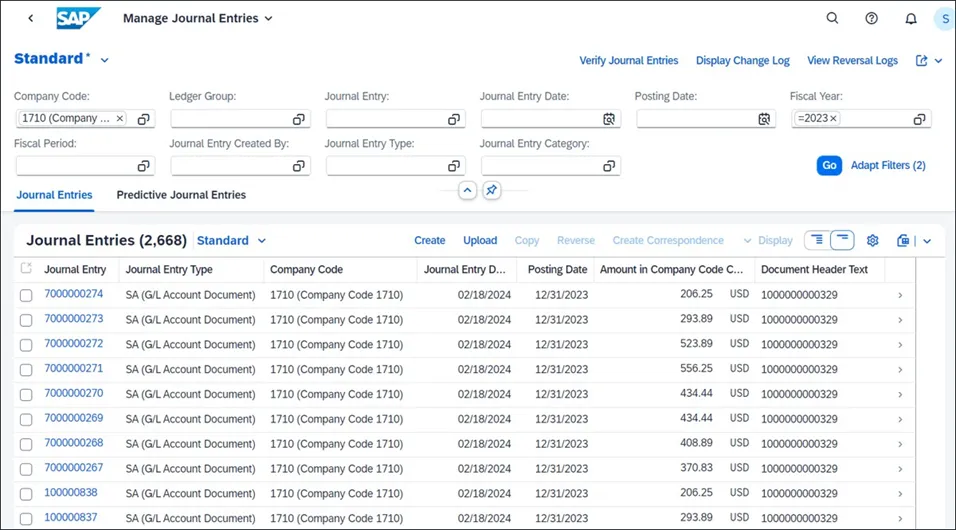Select the Journal Entries tab

click(x=54, y=195)
